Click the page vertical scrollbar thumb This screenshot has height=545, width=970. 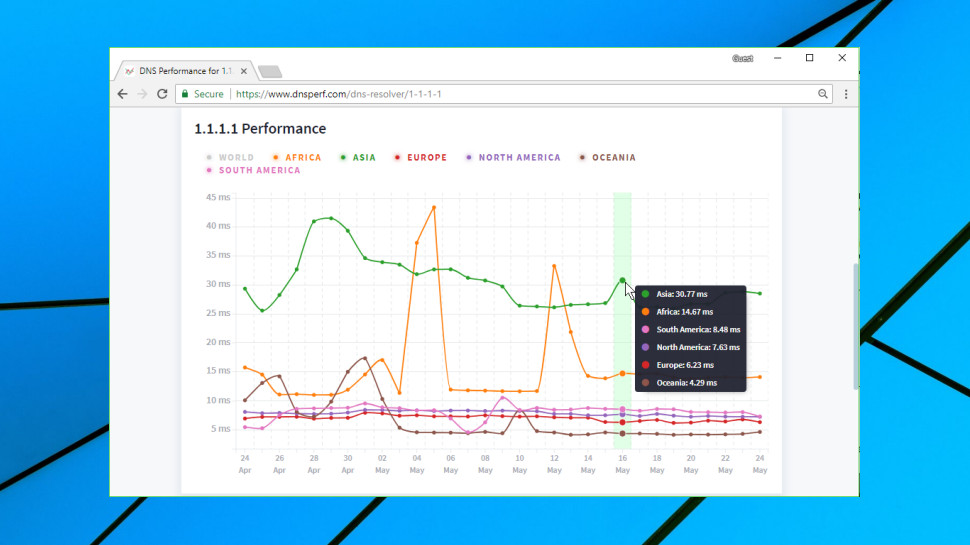(856, 326)
